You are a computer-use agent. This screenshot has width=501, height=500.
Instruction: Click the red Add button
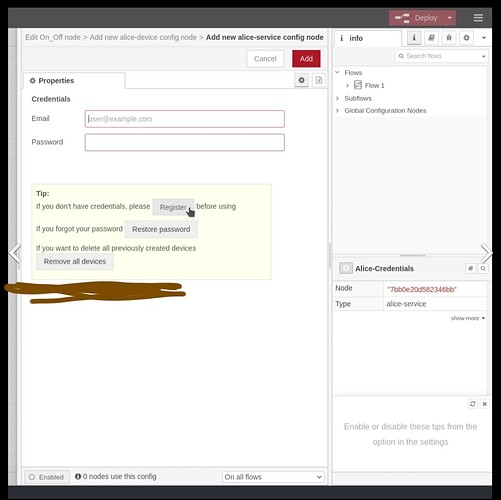click(x=306, y=59)
